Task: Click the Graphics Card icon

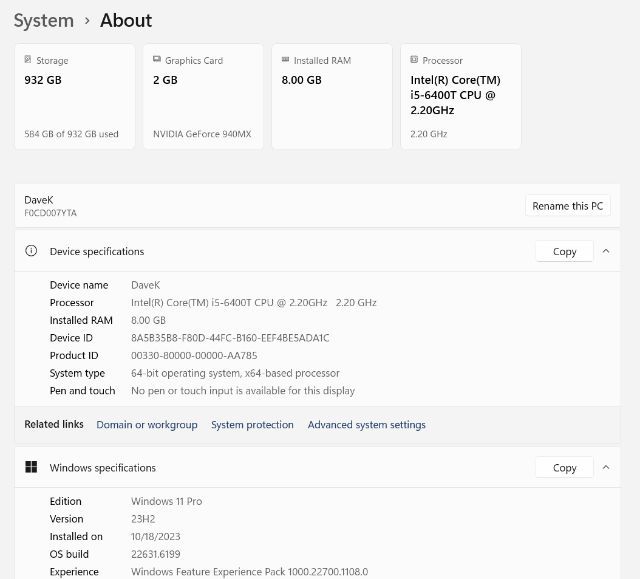Action: [157, 60]
